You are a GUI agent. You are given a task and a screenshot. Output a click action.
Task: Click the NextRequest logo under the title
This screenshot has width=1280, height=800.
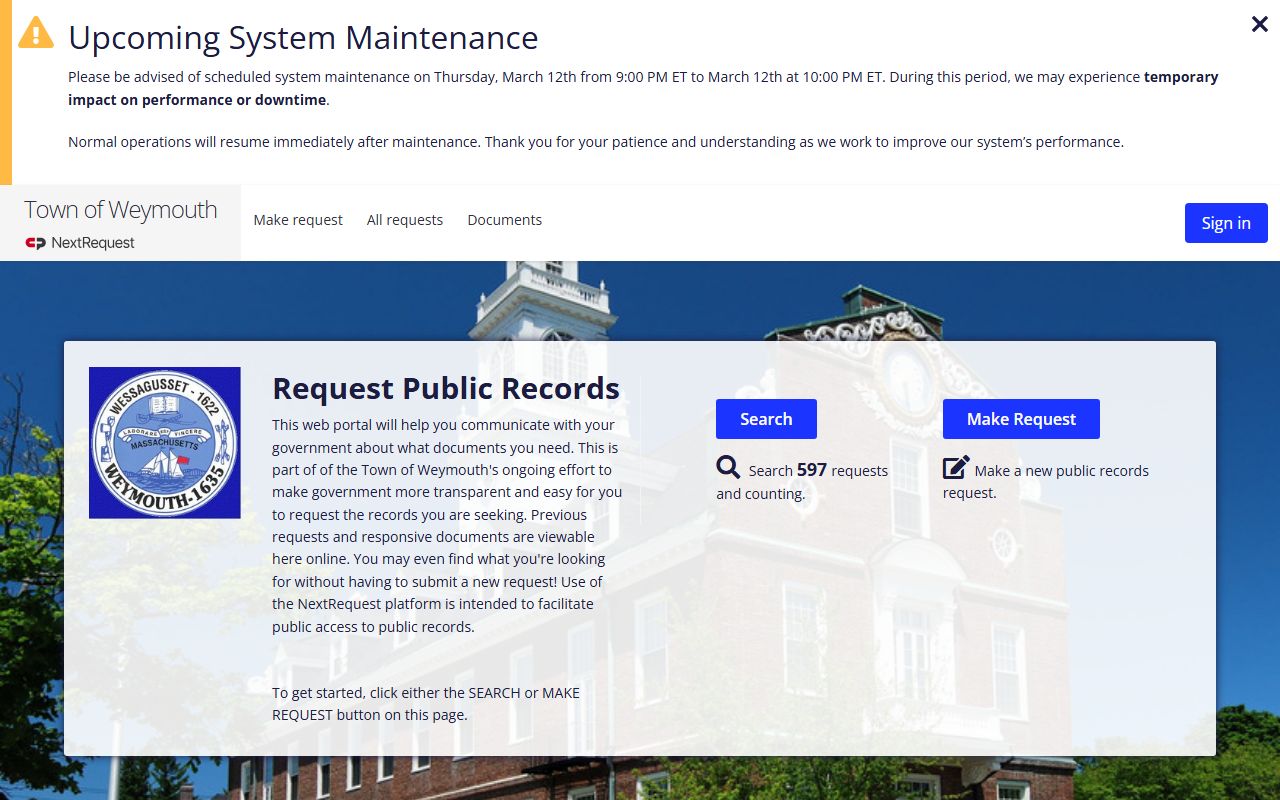point(80,243)
